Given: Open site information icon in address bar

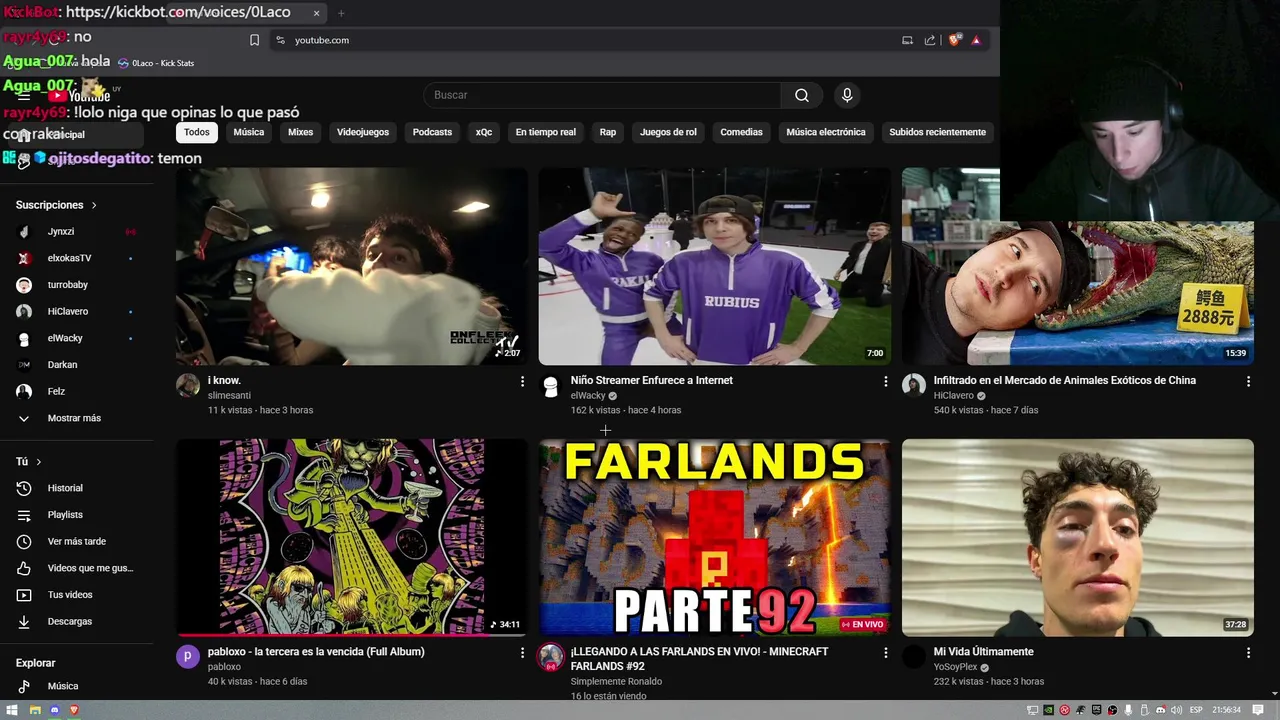Looking at the screenshot, I should [280, 40].
